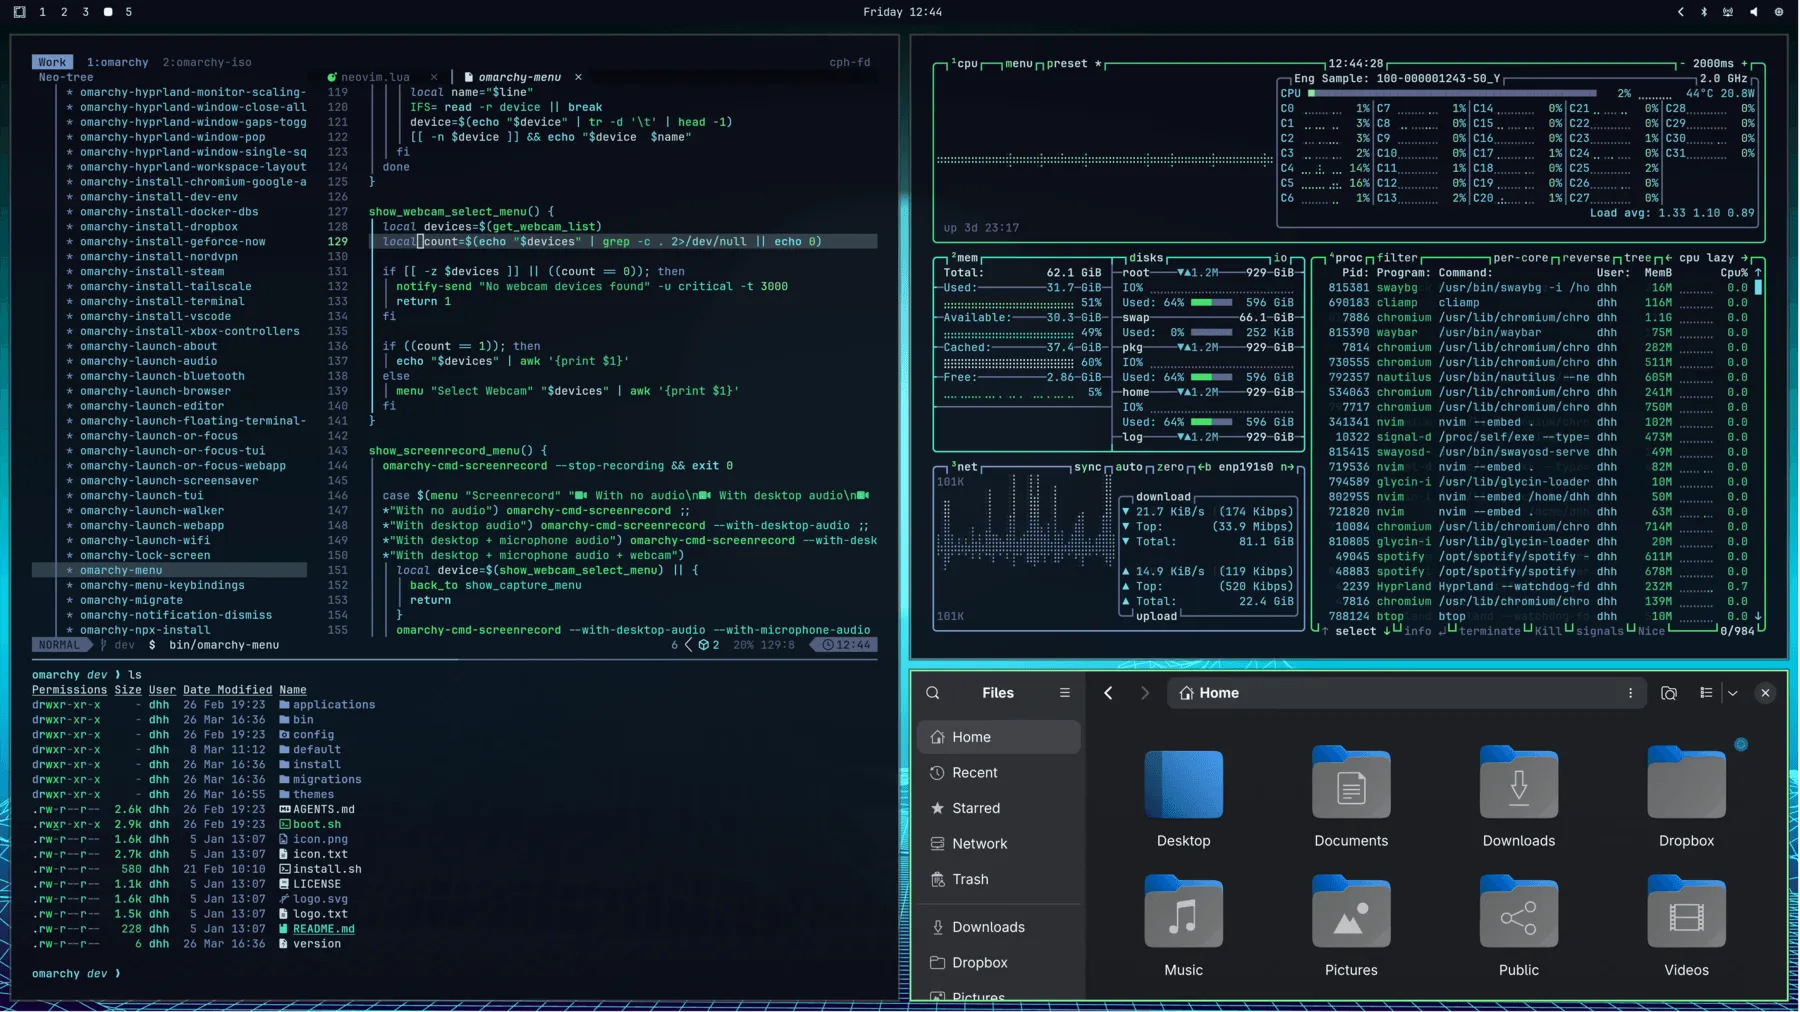Open the view options dropdown chevron in Files
Viewport: 1800px width, 1012px height.
click(x=1733, y=693)
